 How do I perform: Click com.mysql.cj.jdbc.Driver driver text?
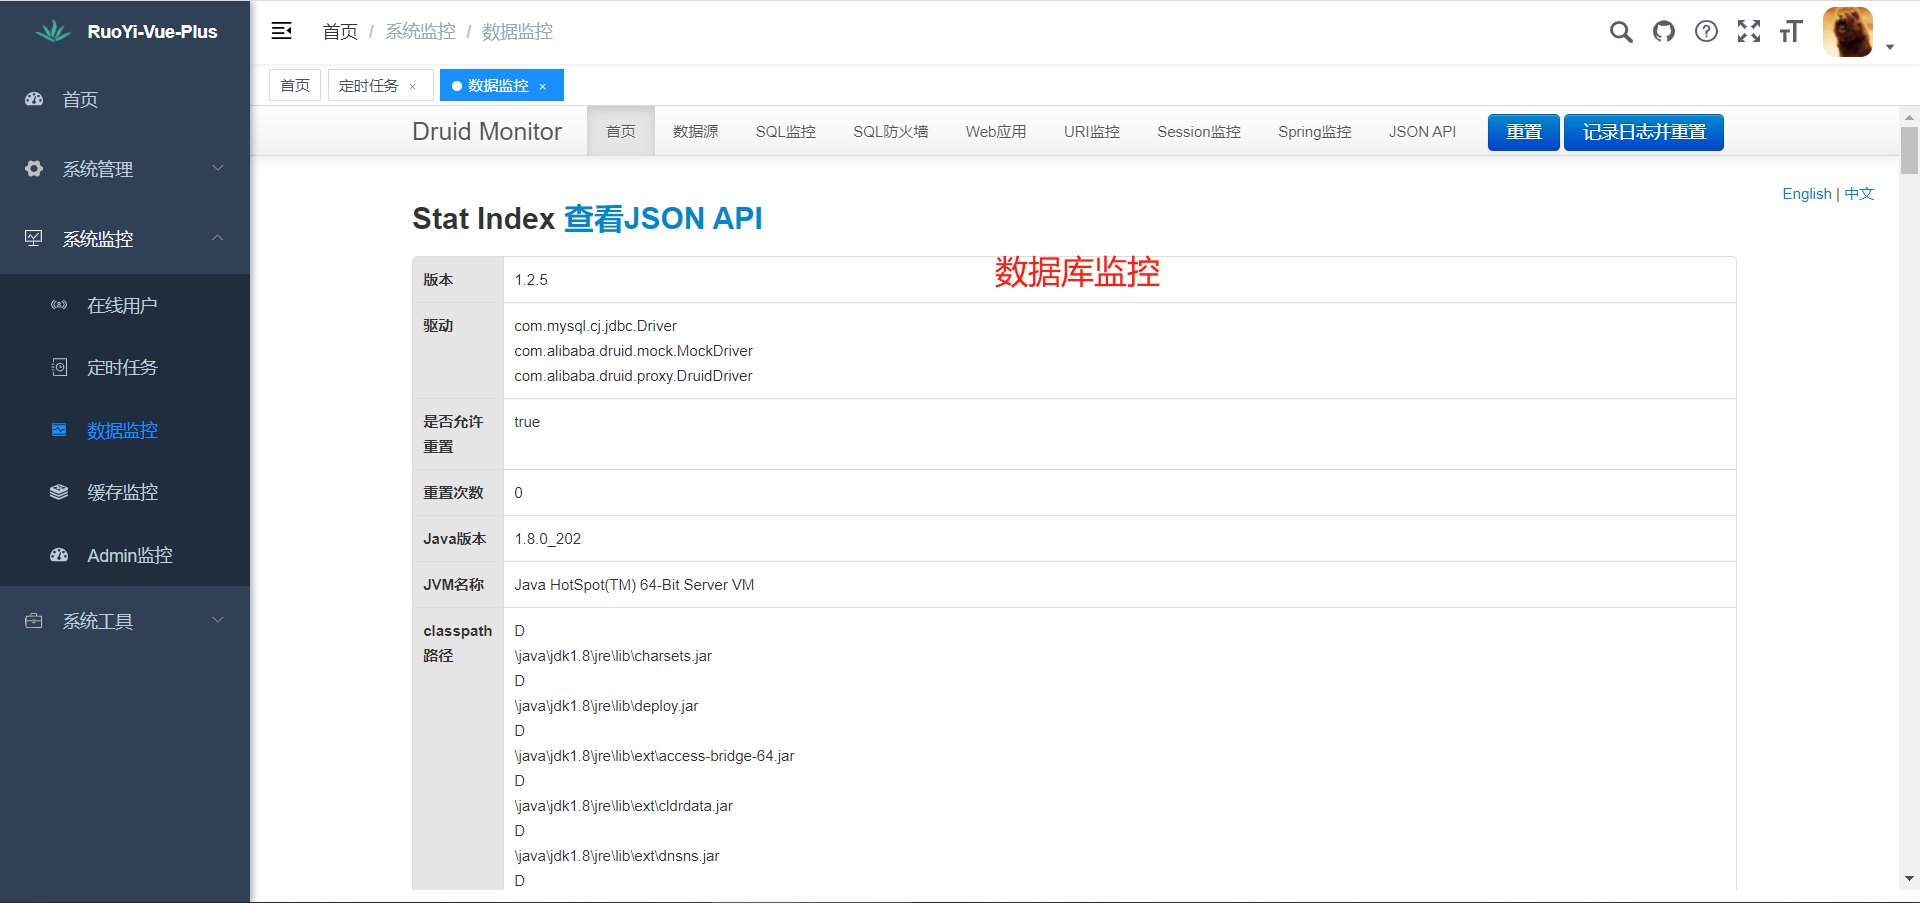(595, 326)
